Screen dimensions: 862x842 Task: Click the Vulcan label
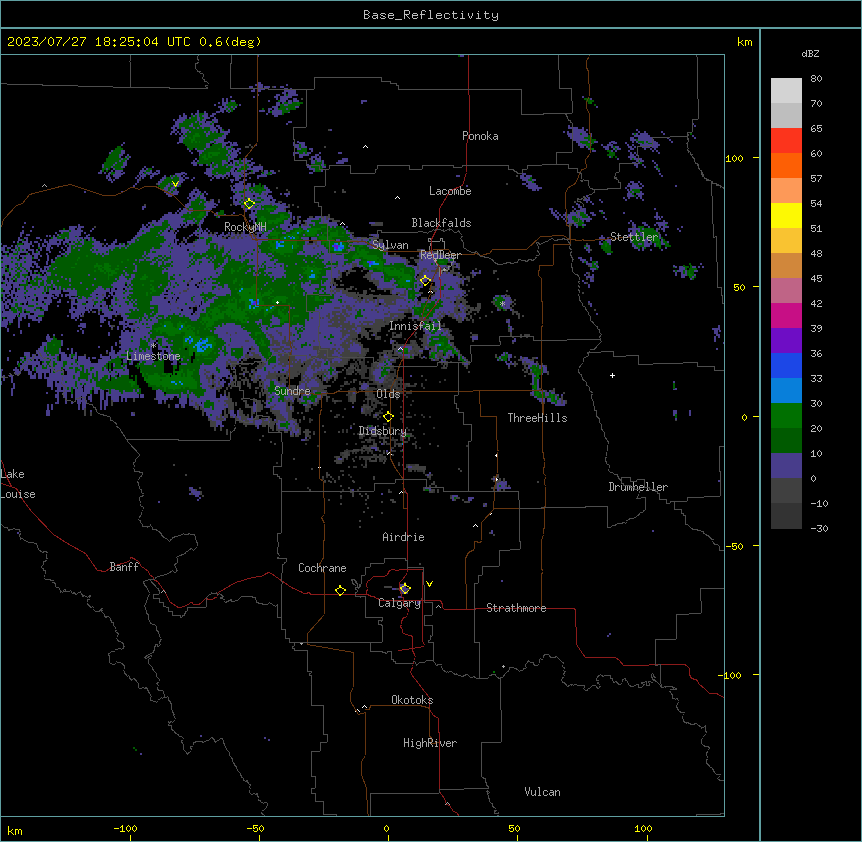click(543, 792)
